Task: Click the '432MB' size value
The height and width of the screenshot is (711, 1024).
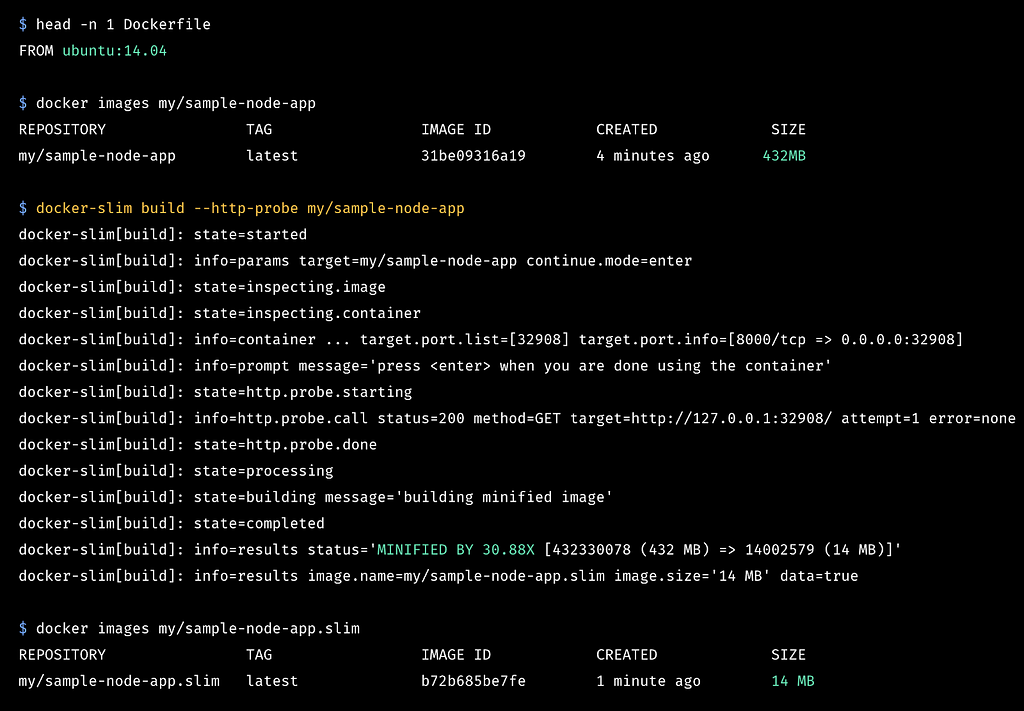Action: [x=784, y=156]
